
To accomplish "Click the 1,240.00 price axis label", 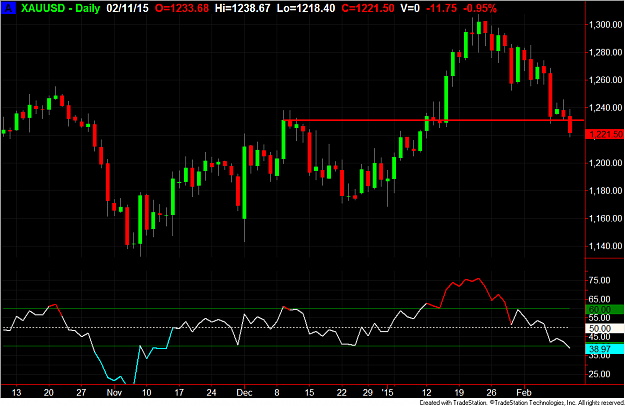I will pyautogui.click(x=605, y=108).
